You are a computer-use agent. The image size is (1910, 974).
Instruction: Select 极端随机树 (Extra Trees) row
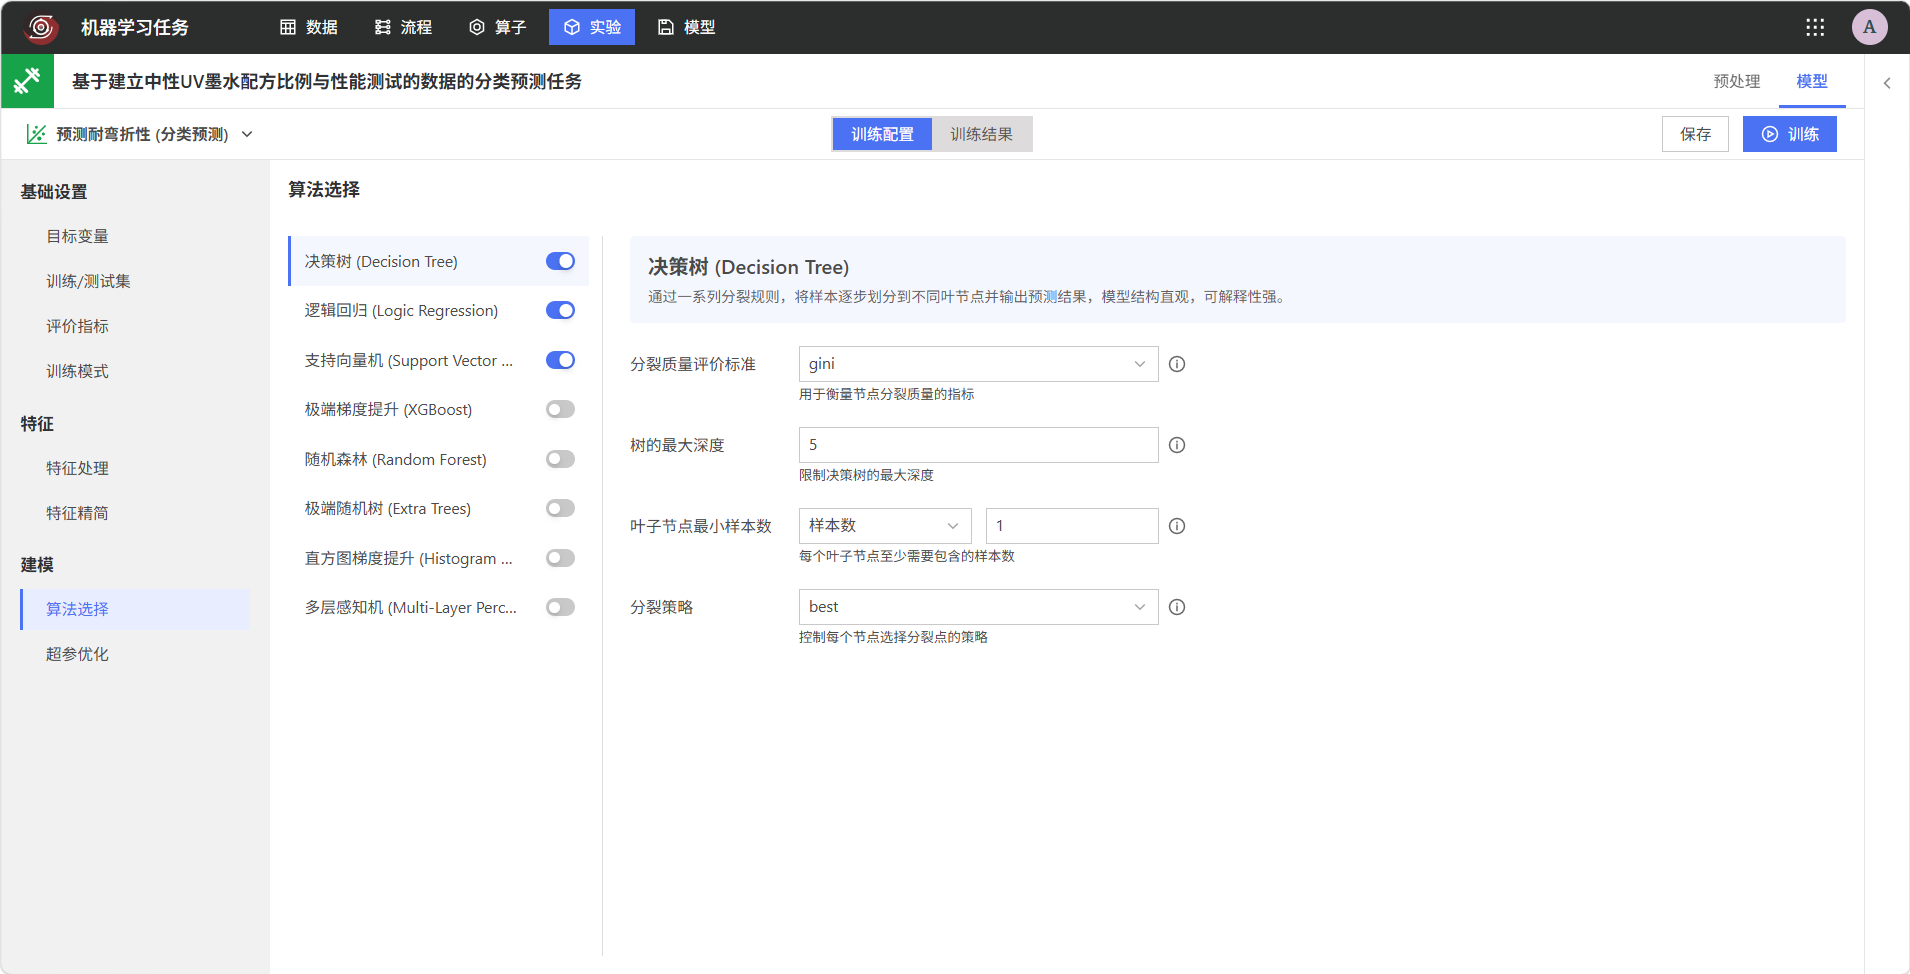[438, 508]
